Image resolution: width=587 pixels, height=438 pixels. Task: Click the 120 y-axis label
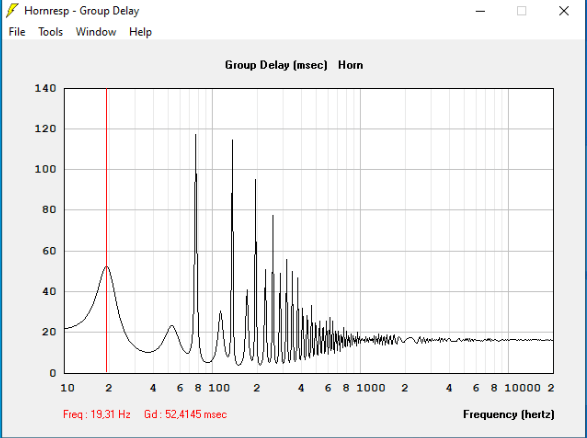point(45,129)
